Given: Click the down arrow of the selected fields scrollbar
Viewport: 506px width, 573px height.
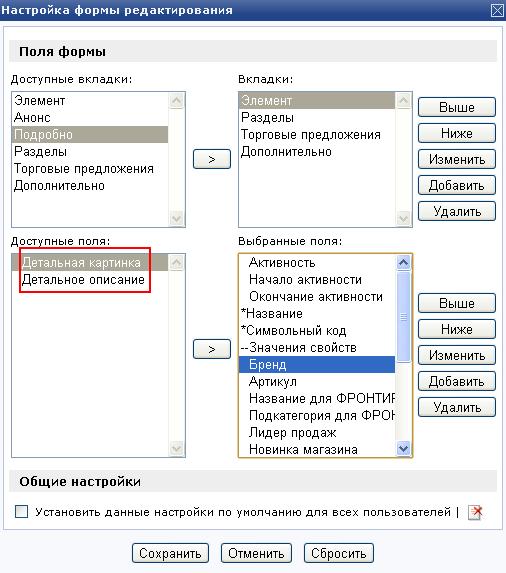Looking at the screenshot, I should pyautogui.click(x=403, y=448).
